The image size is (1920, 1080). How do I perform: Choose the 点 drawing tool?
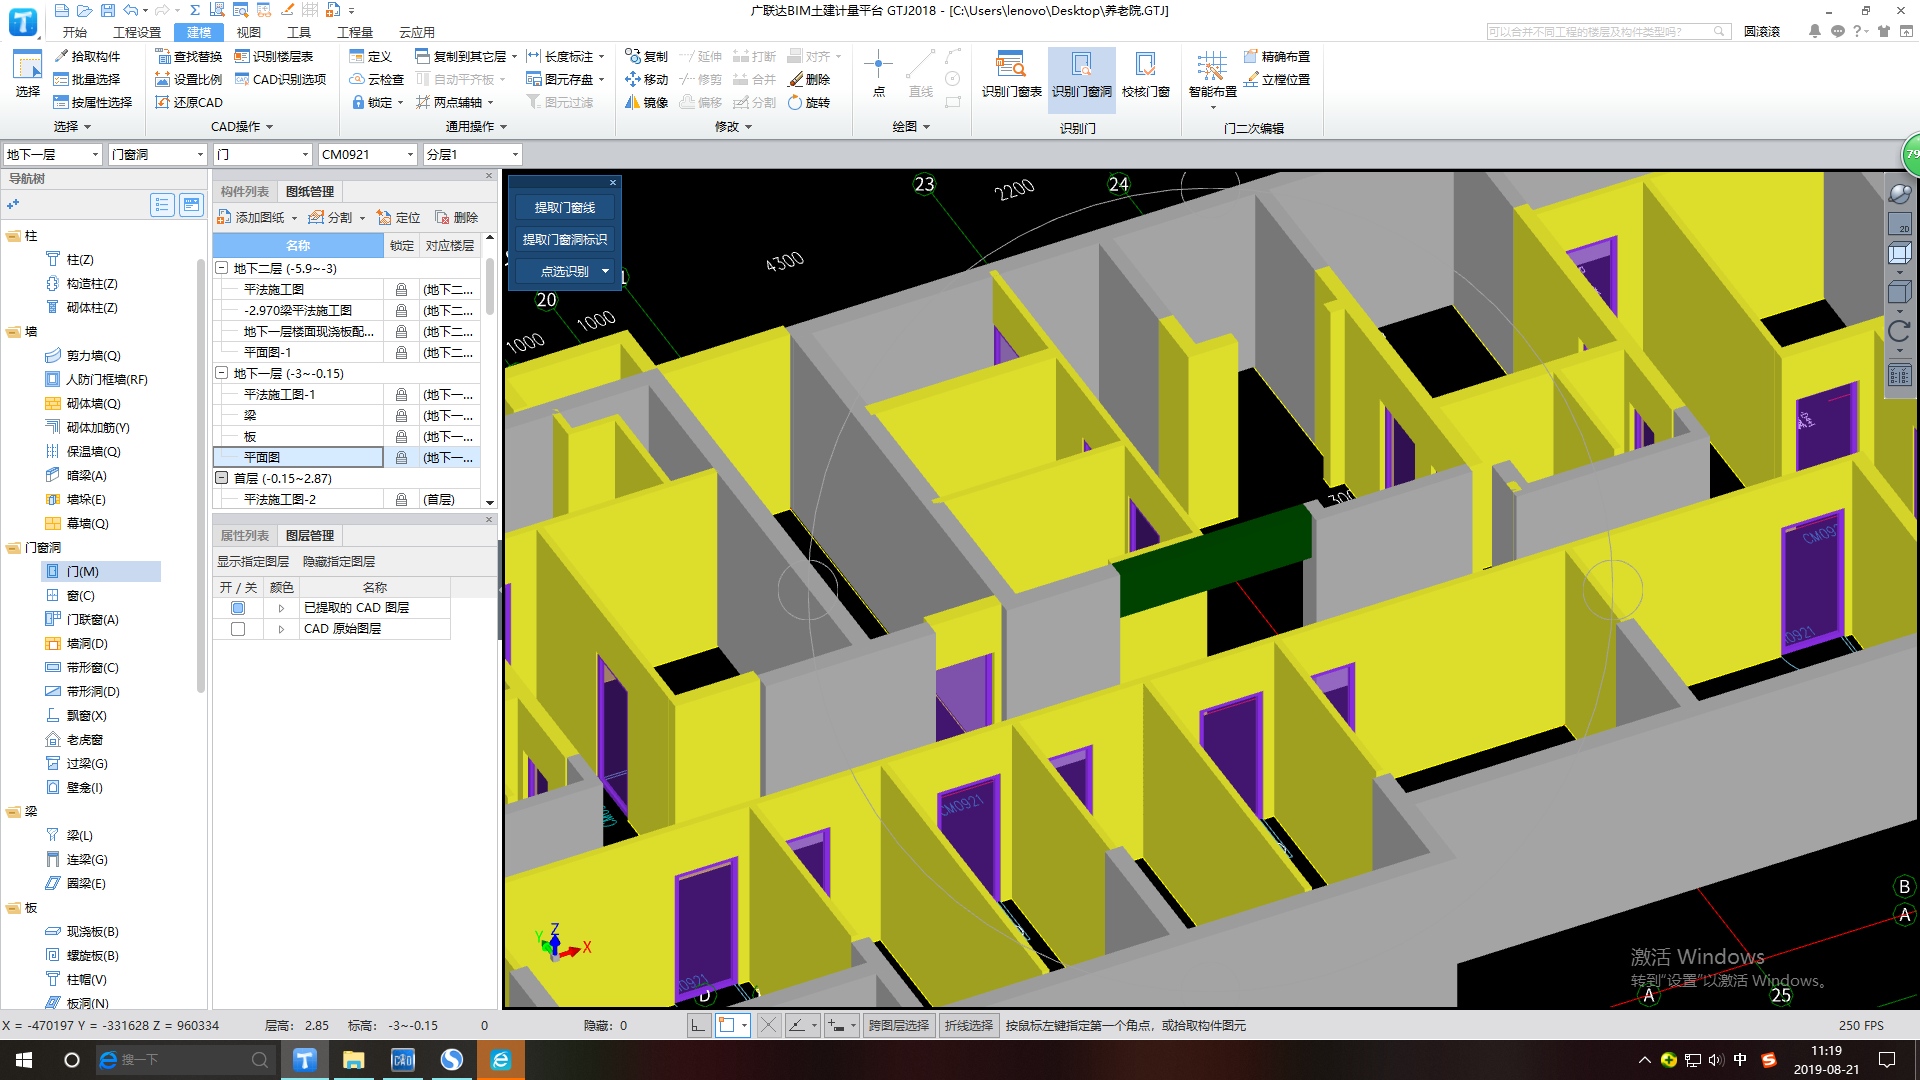878,74
